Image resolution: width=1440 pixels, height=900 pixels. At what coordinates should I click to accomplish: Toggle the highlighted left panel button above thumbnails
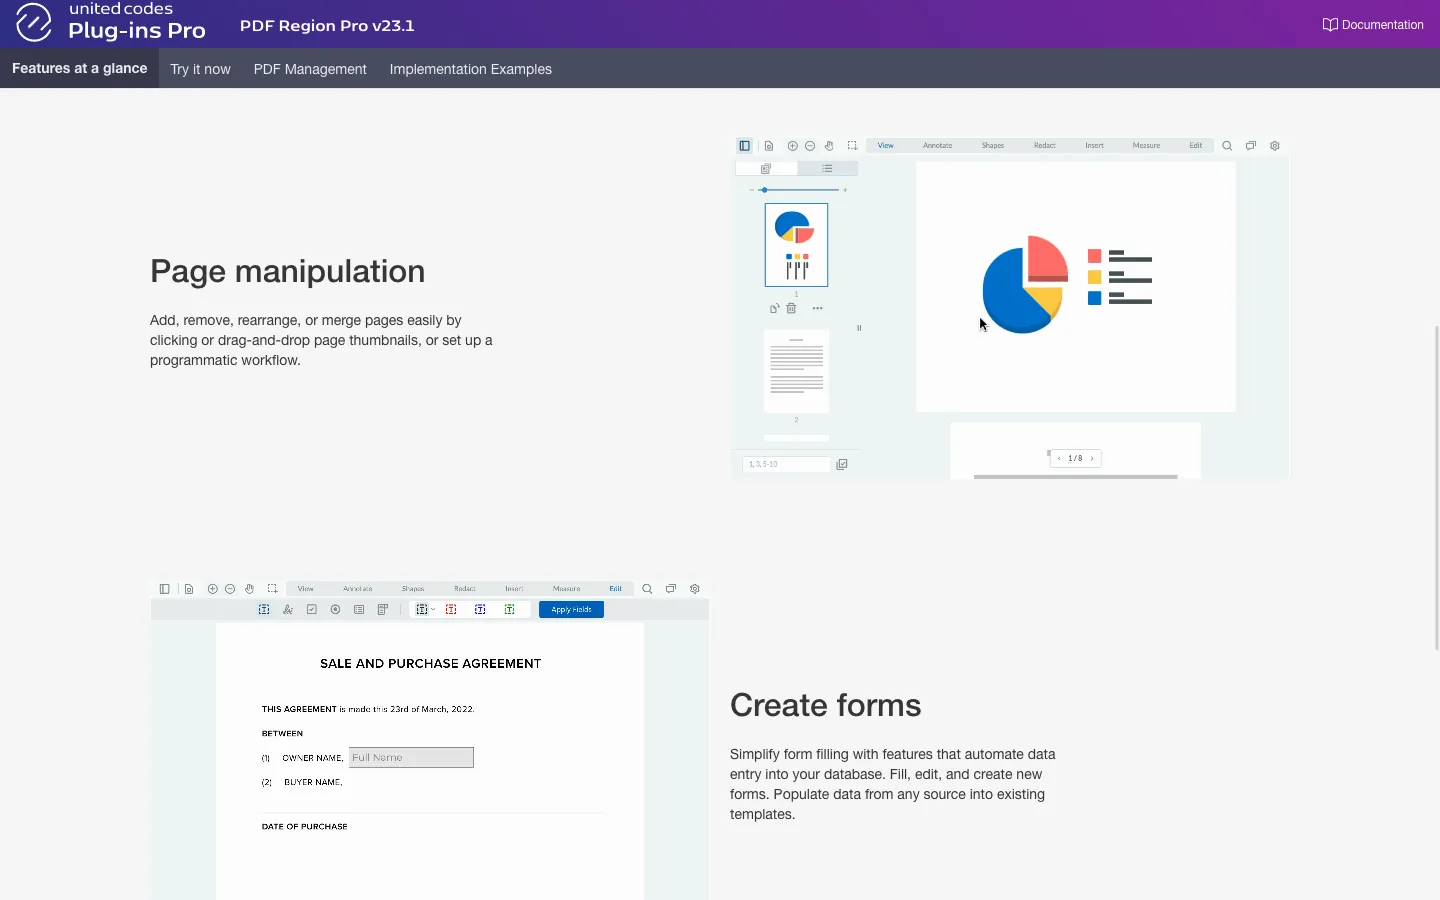744,146
